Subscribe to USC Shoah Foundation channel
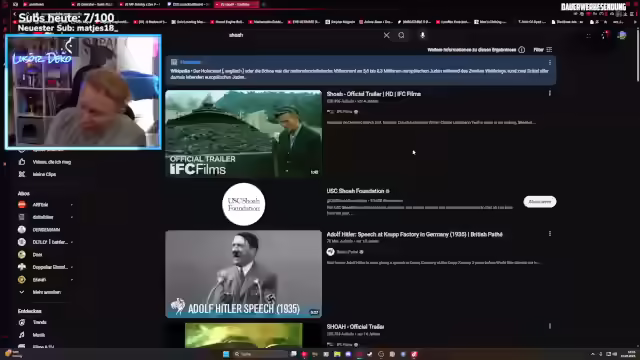 point(540,202)
